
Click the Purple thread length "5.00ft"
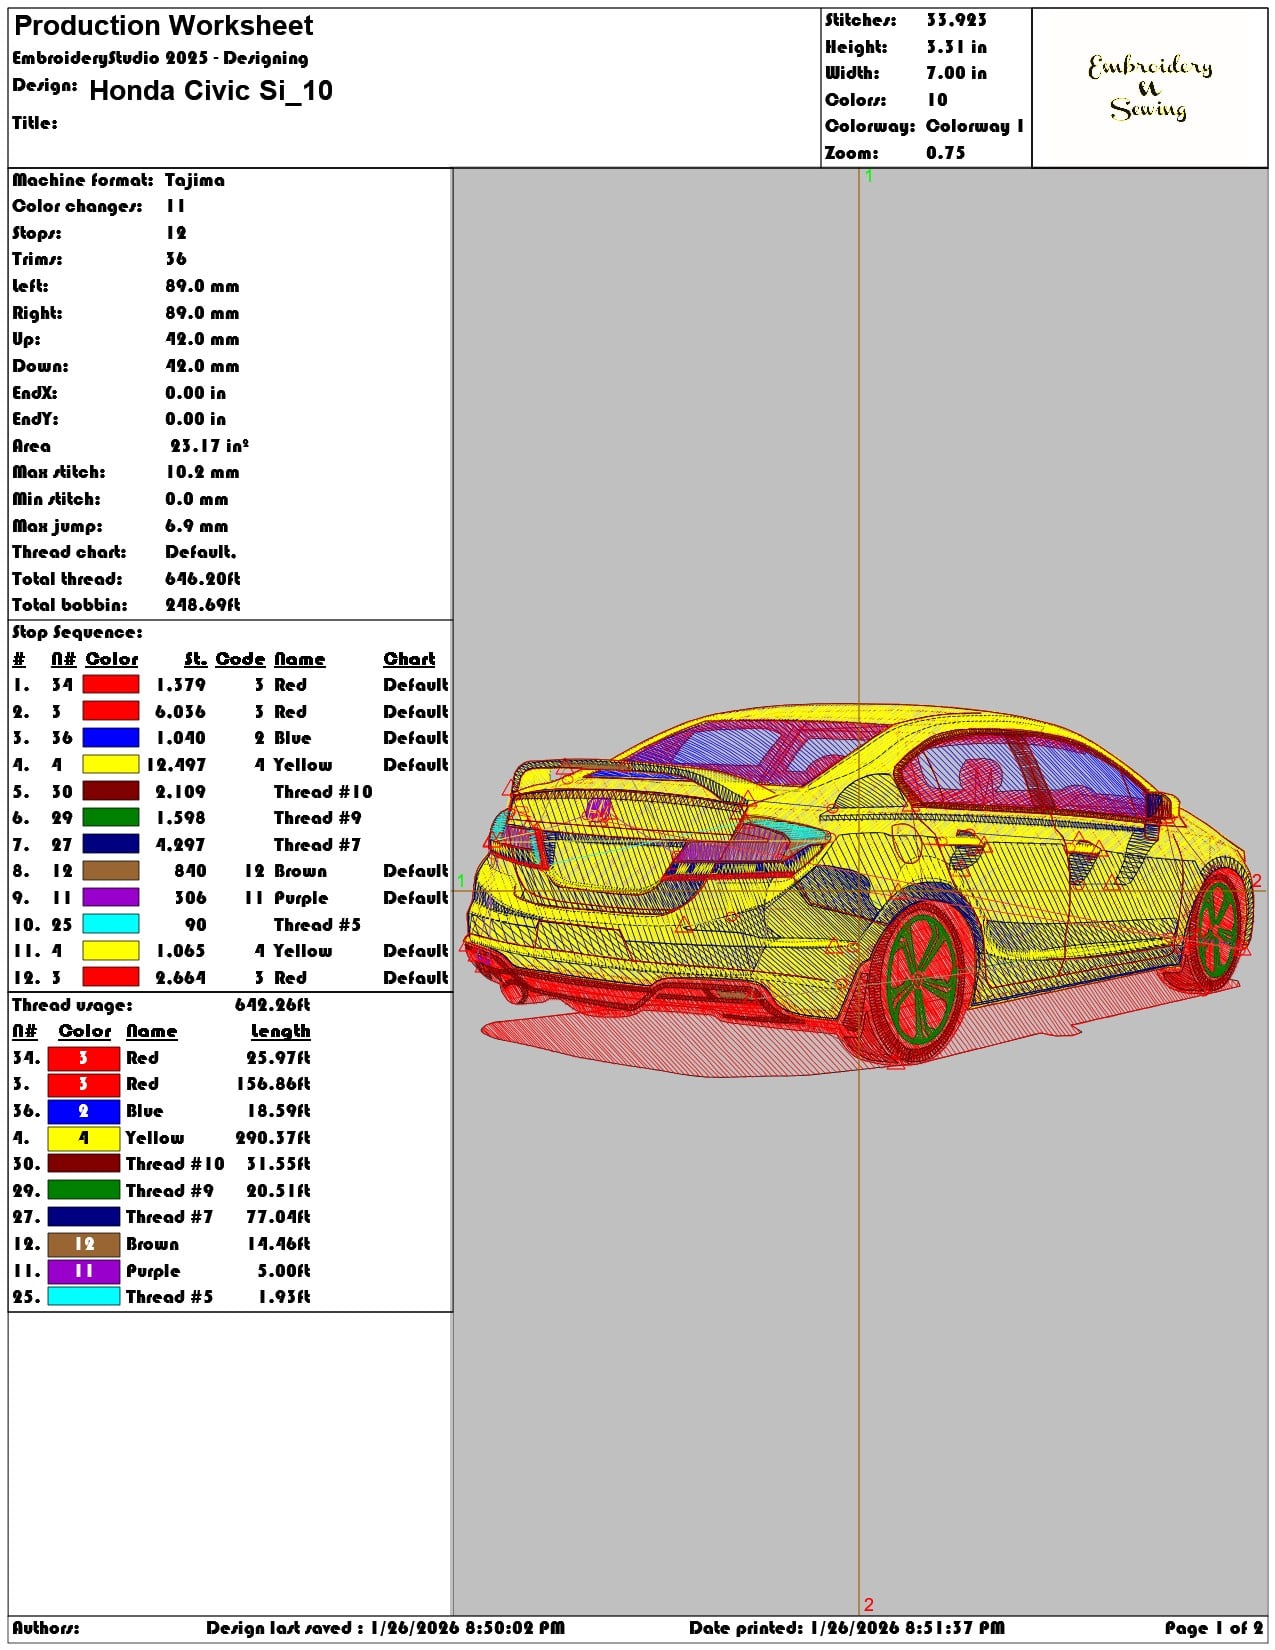pos(284,1271)
